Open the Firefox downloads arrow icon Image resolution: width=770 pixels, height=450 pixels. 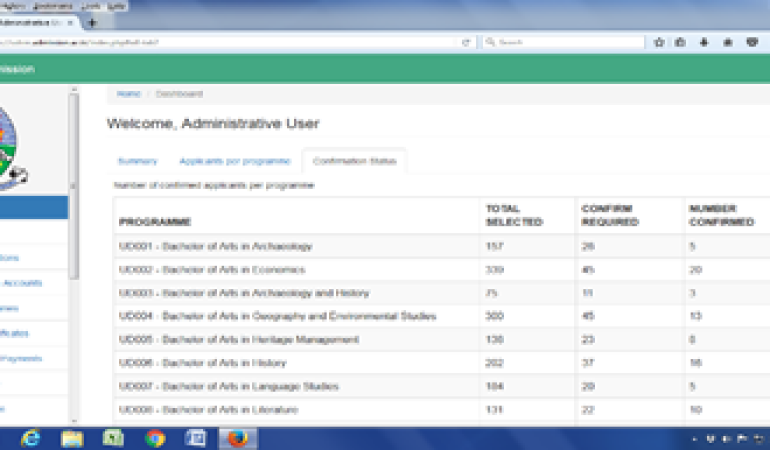pyautogui.click(x=704, y=43)
